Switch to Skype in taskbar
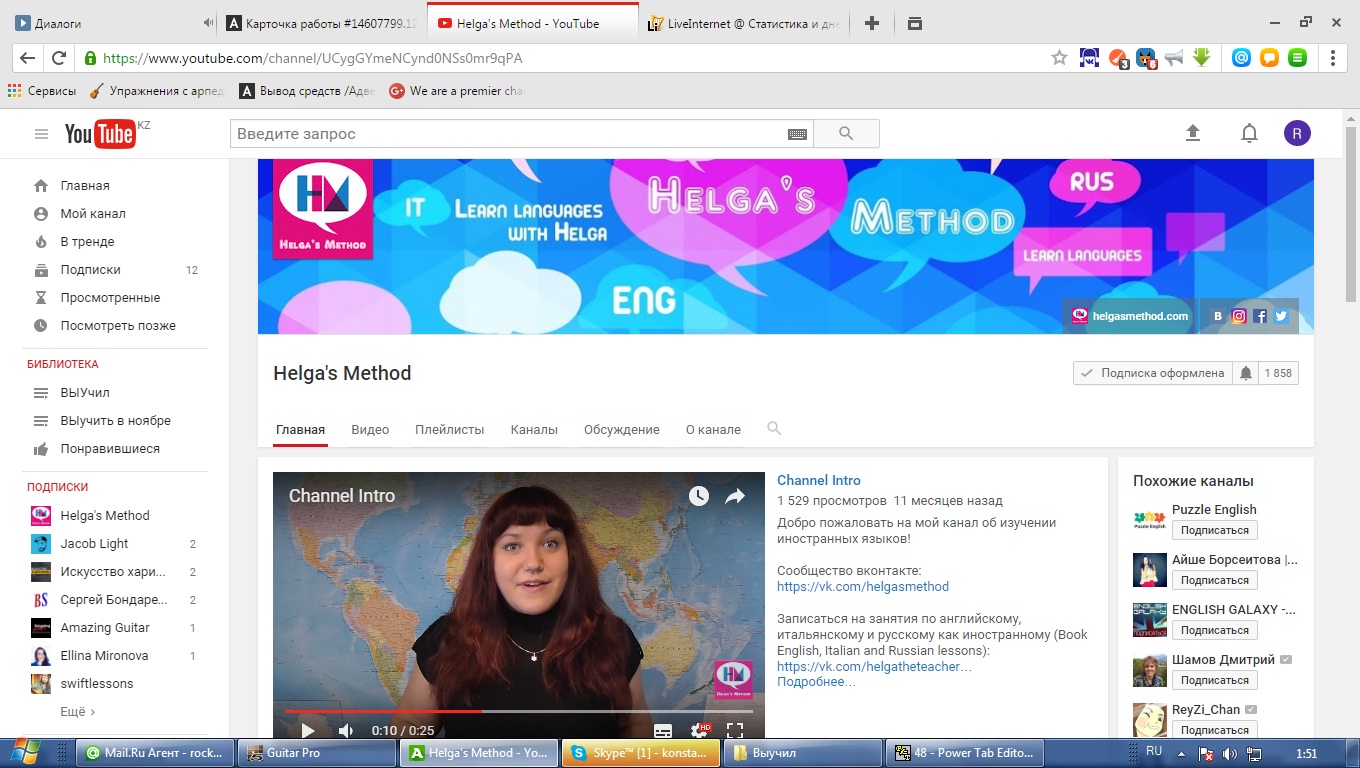Image resolution: width=1360 pixels, height=768 pixels. 641,753
